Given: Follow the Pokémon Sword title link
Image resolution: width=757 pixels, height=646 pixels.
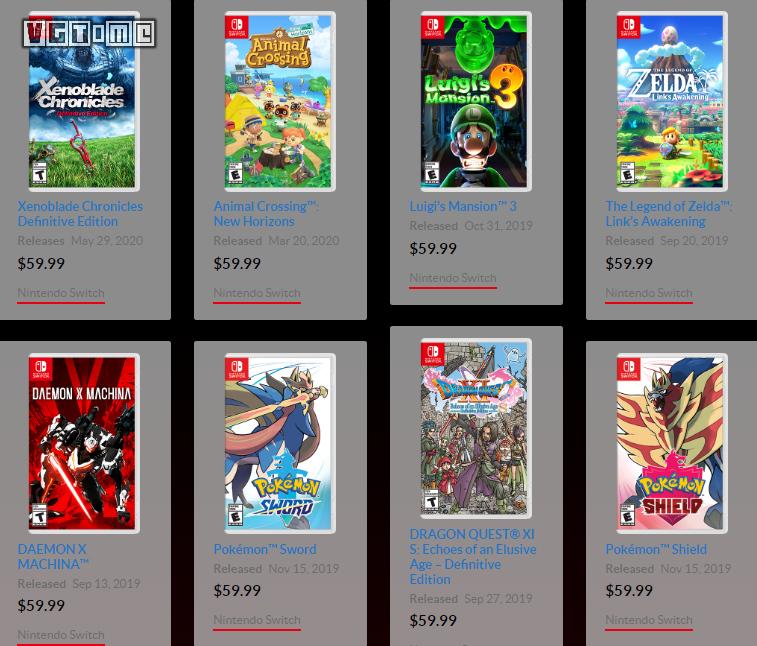Looking at the screenshot, I should coord(265,549).
